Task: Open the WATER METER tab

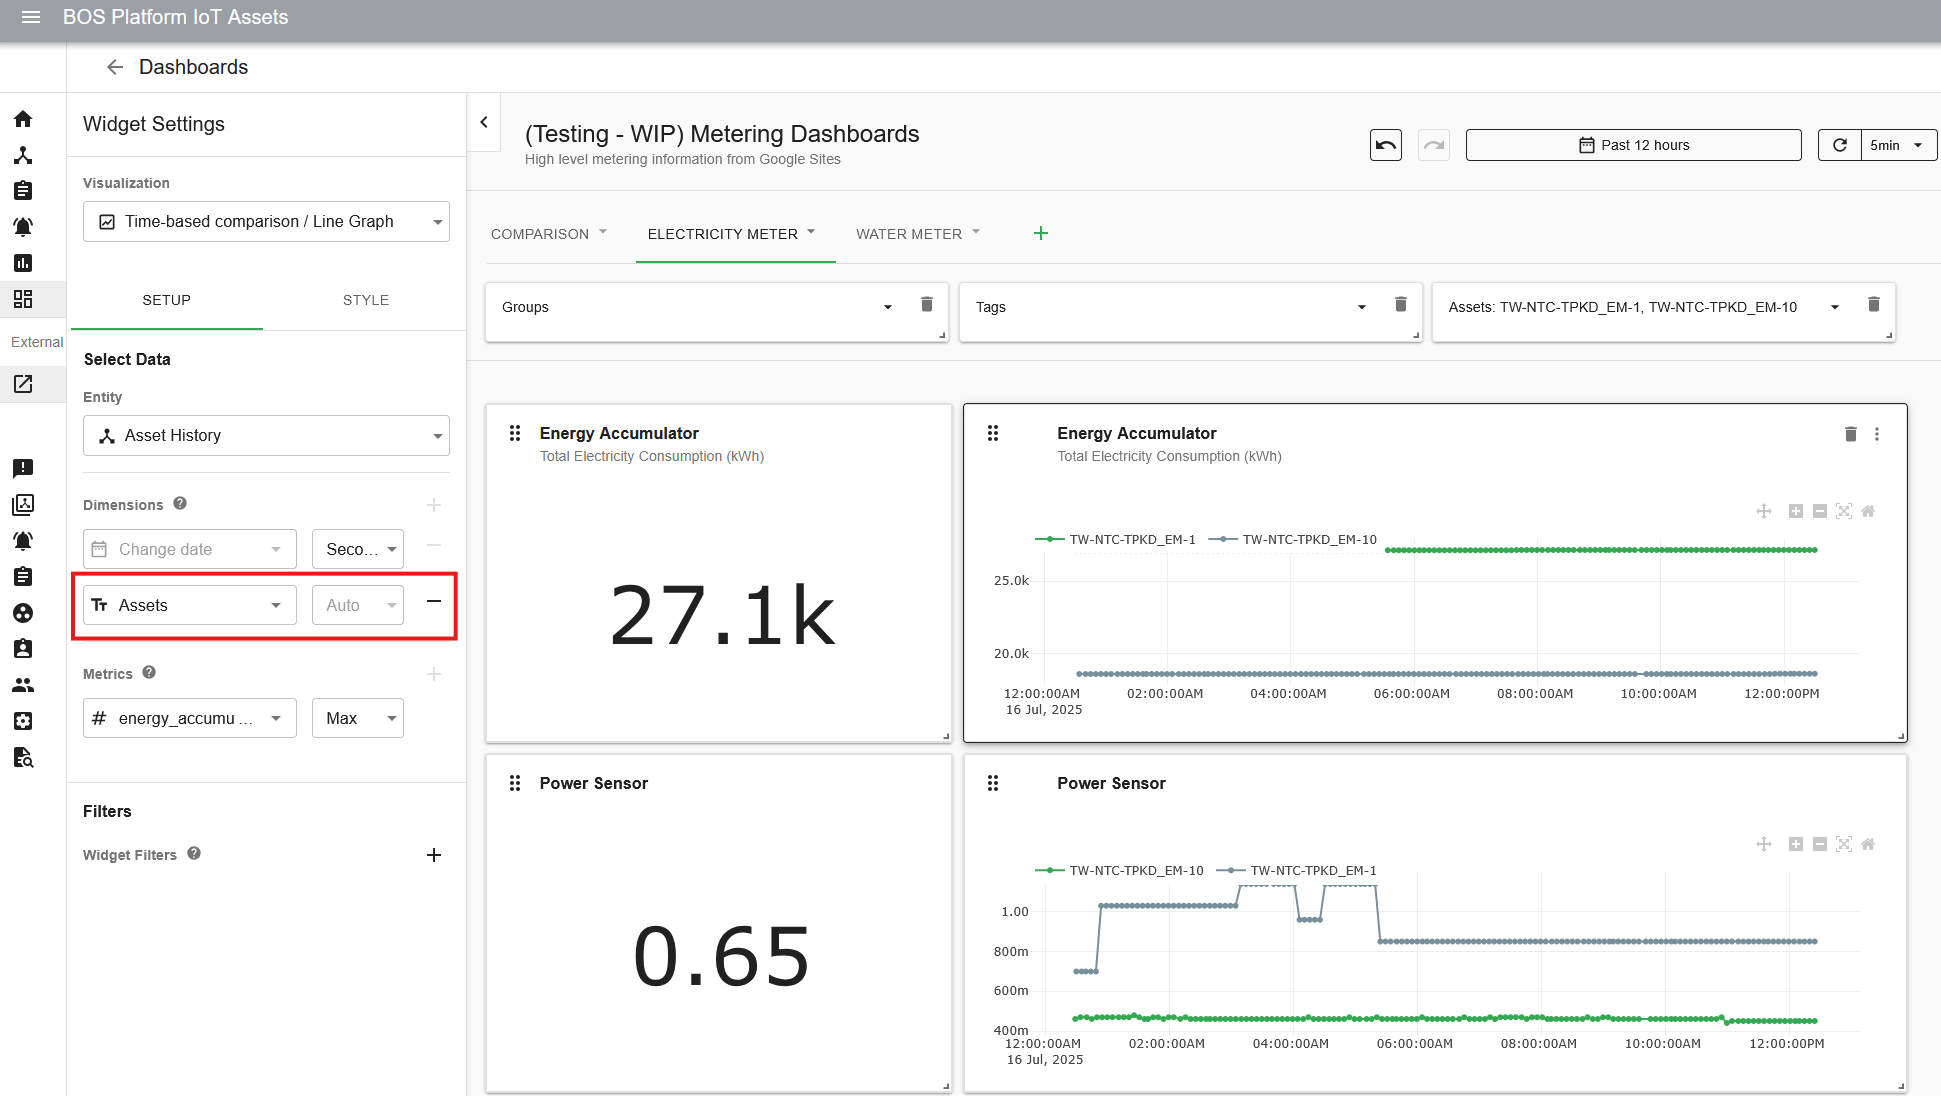Action: 908,234
